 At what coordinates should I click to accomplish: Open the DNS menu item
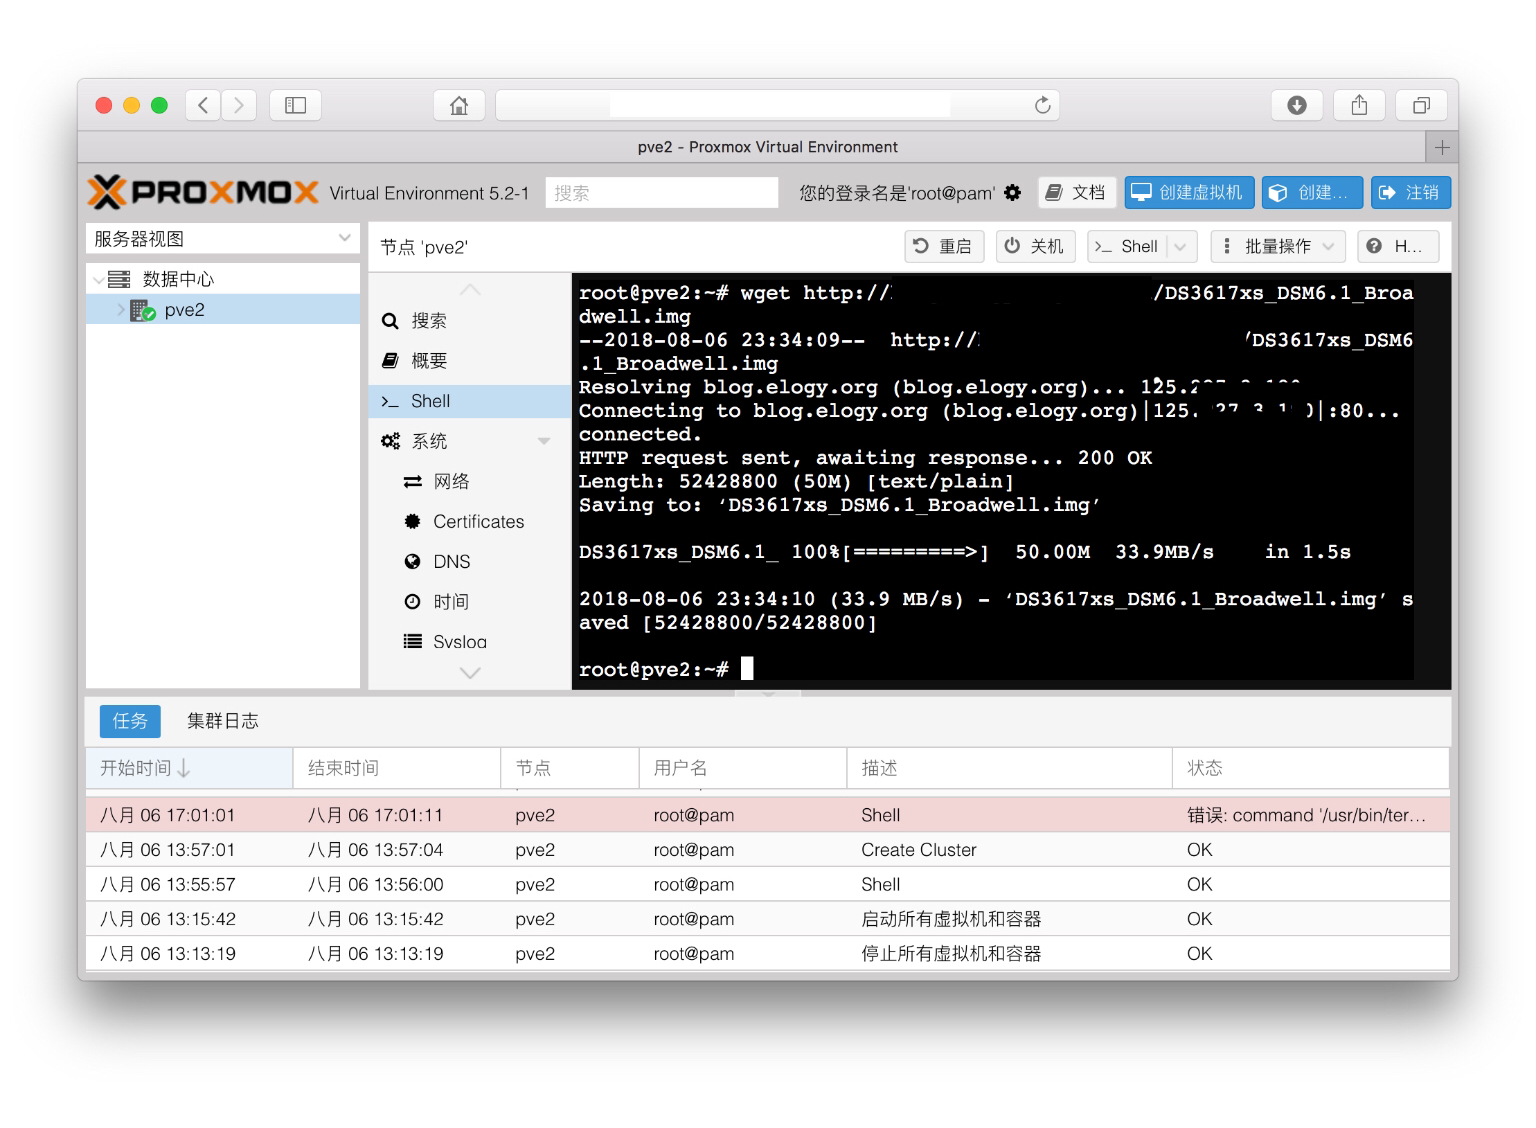click(469, 561)
